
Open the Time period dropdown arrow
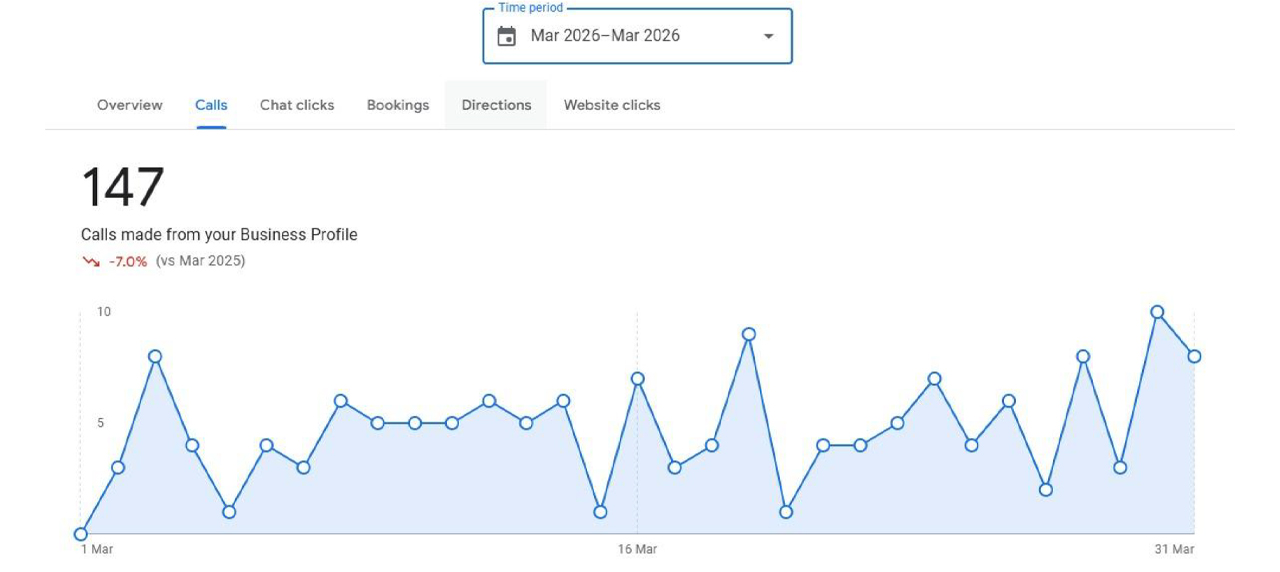(768, 36)
